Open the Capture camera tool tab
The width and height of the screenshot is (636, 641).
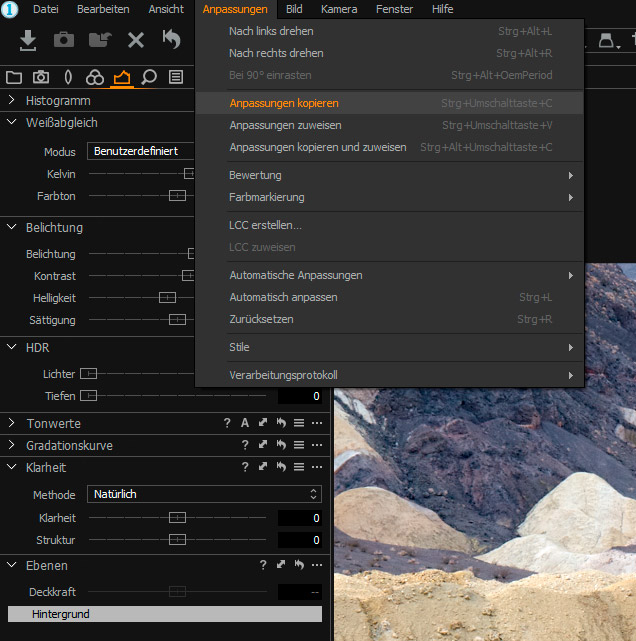(41, 77)
